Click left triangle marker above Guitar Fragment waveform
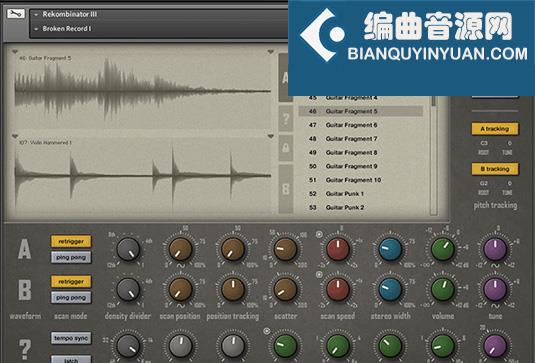Image resolution: width=535 pixels, height=363 pixels. tap(15, 52)
